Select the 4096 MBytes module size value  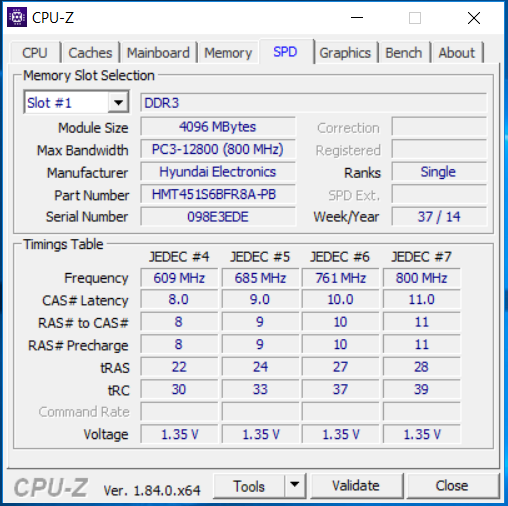218,127
